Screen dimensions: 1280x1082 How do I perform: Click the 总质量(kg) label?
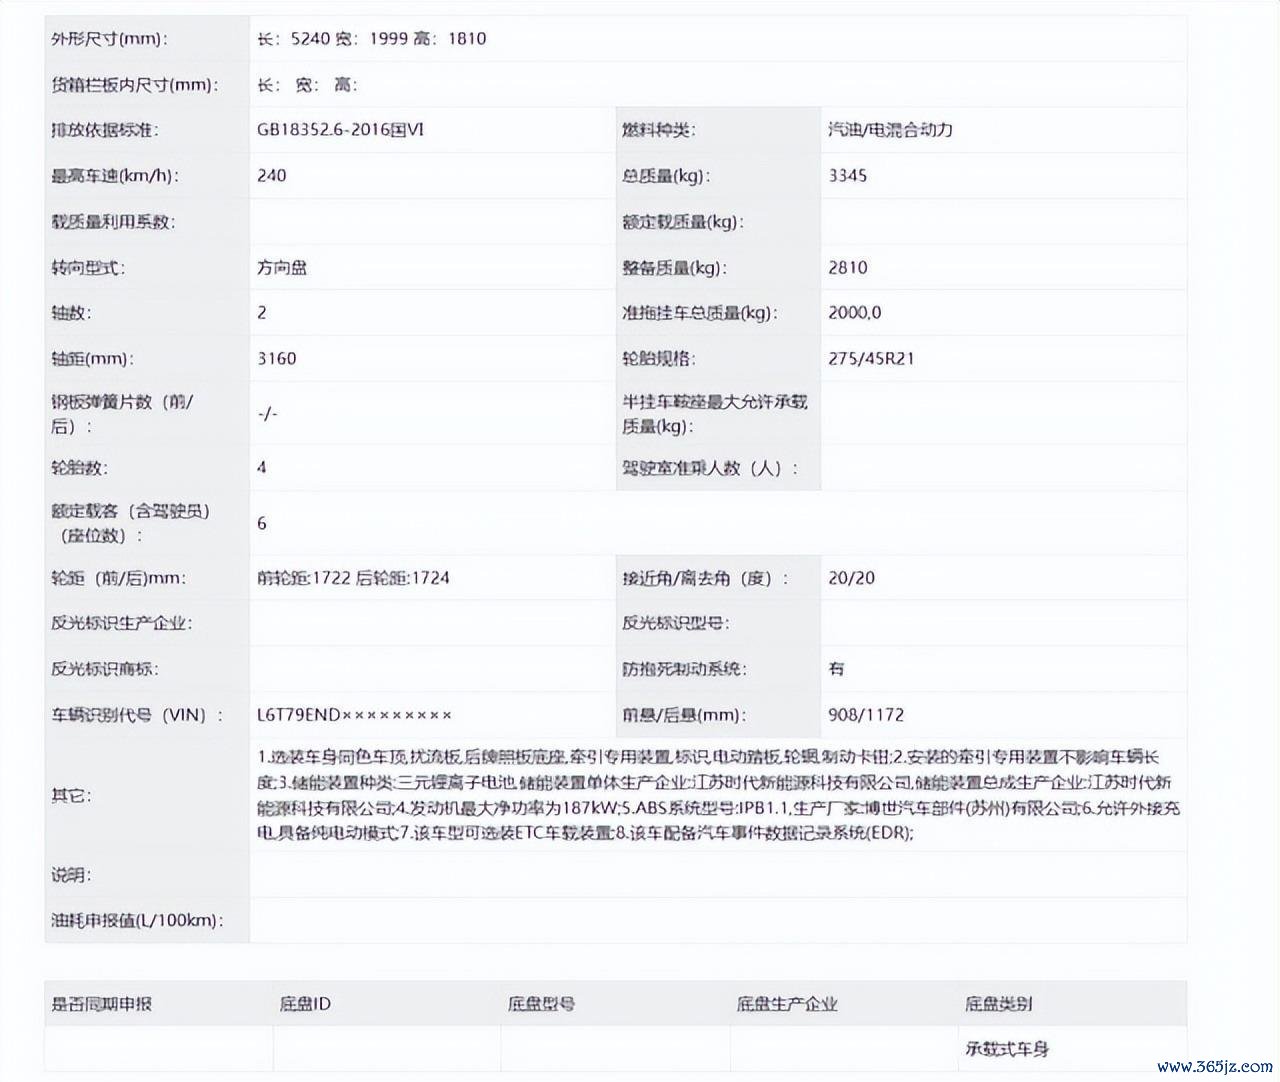click(x=666, y=176)
